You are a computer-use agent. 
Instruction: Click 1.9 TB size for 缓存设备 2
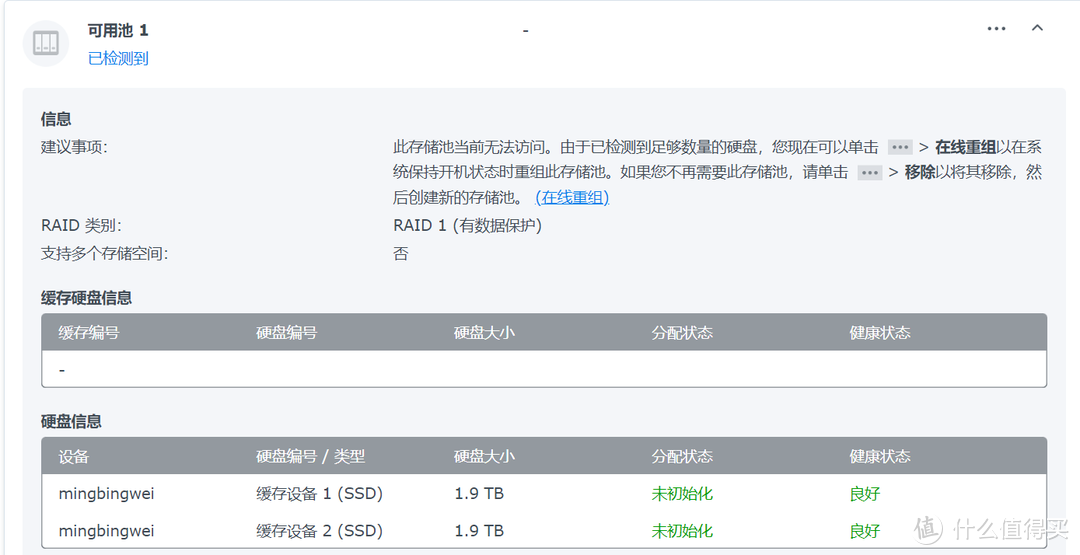(479, 531)
